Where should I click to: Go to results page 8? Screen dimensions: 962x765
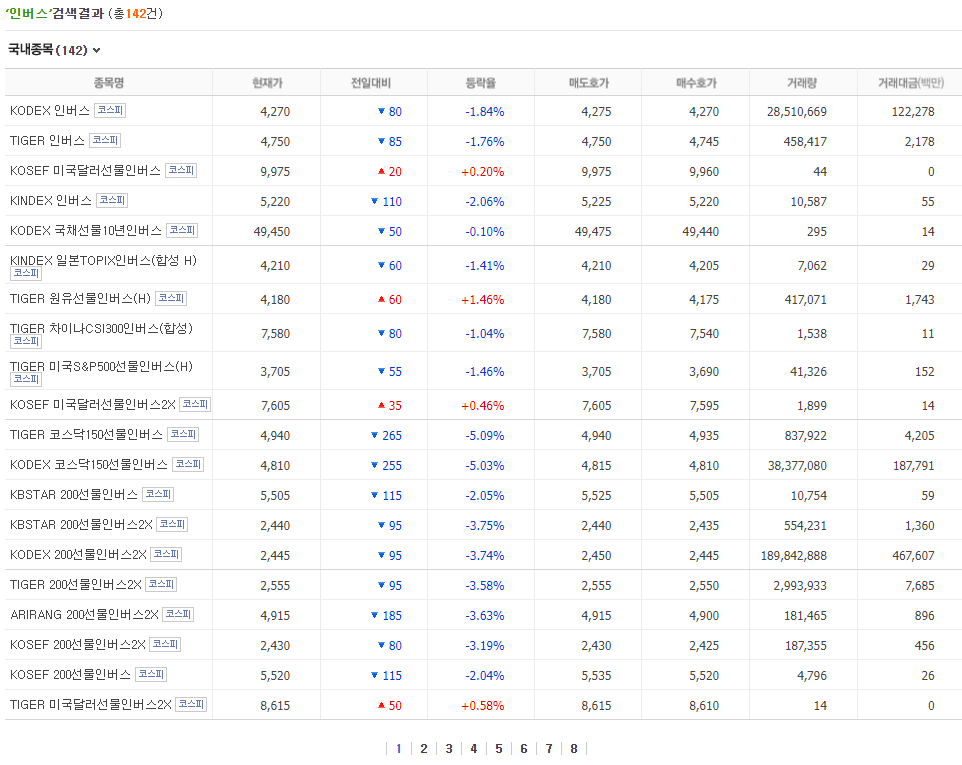click(574, 748)
